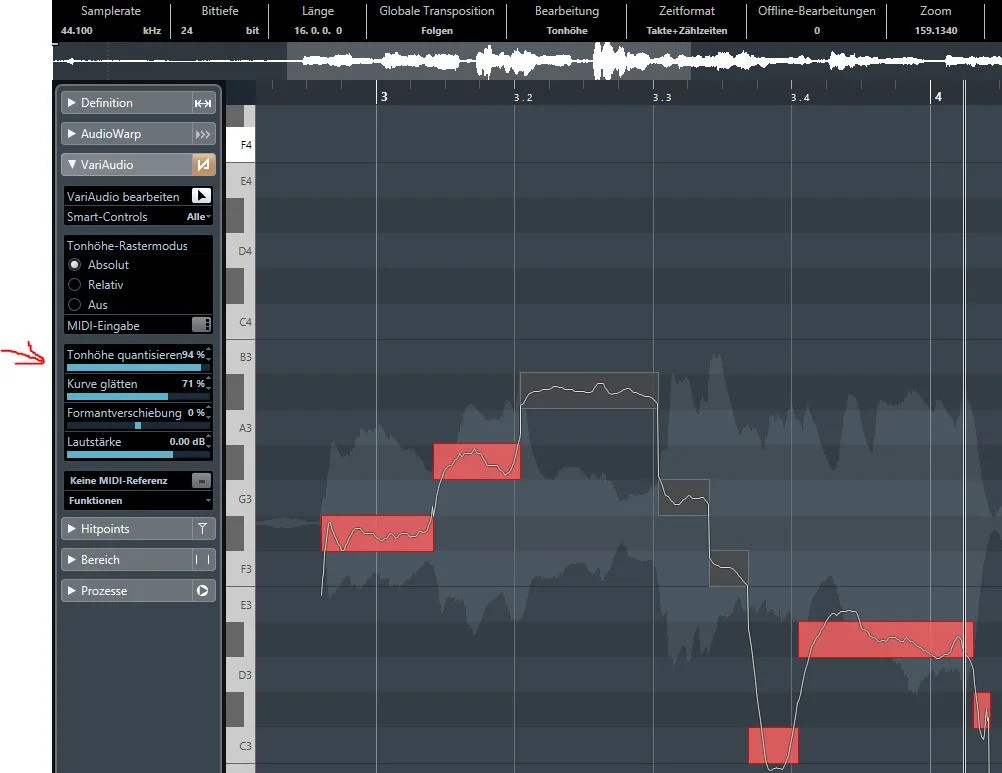Select the Absolut raster mode

pos(75,264)
